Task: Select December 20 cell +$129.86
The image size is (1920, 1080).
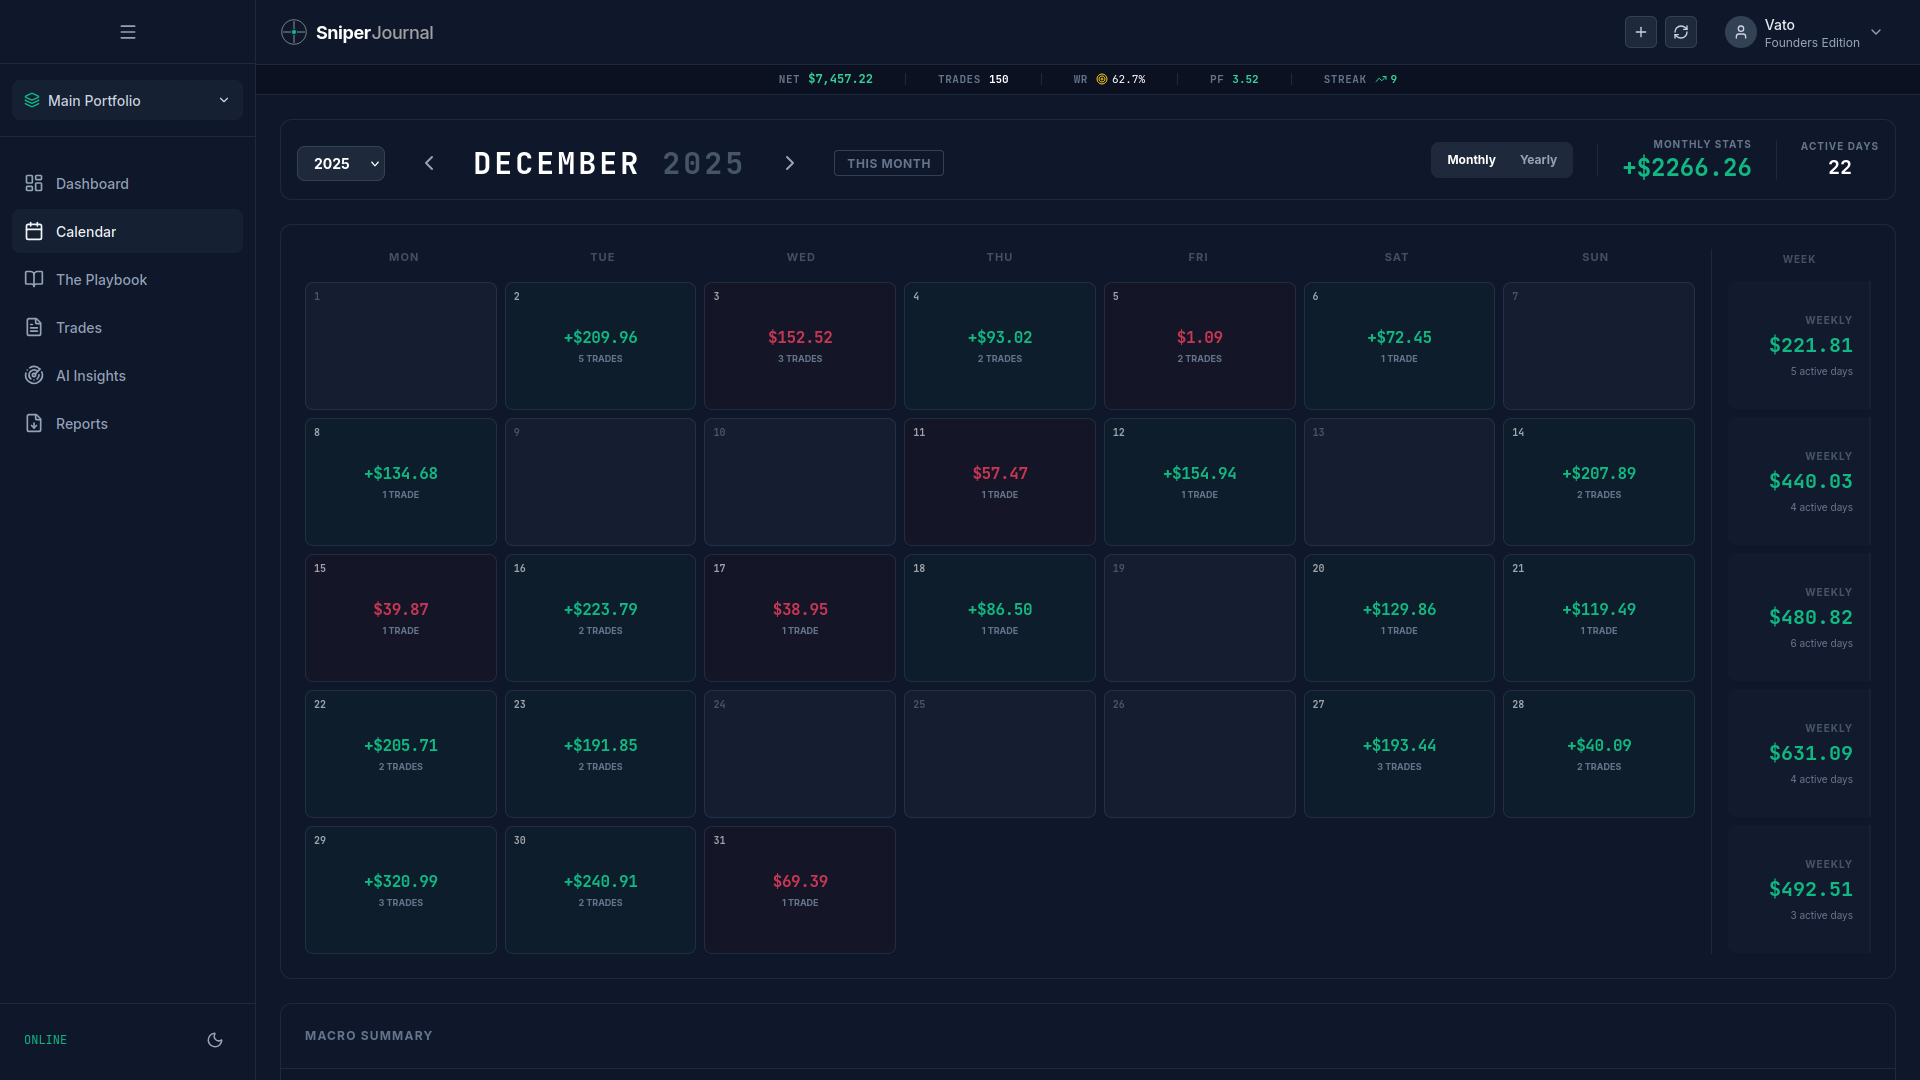Action: (x=1399, y=618)
